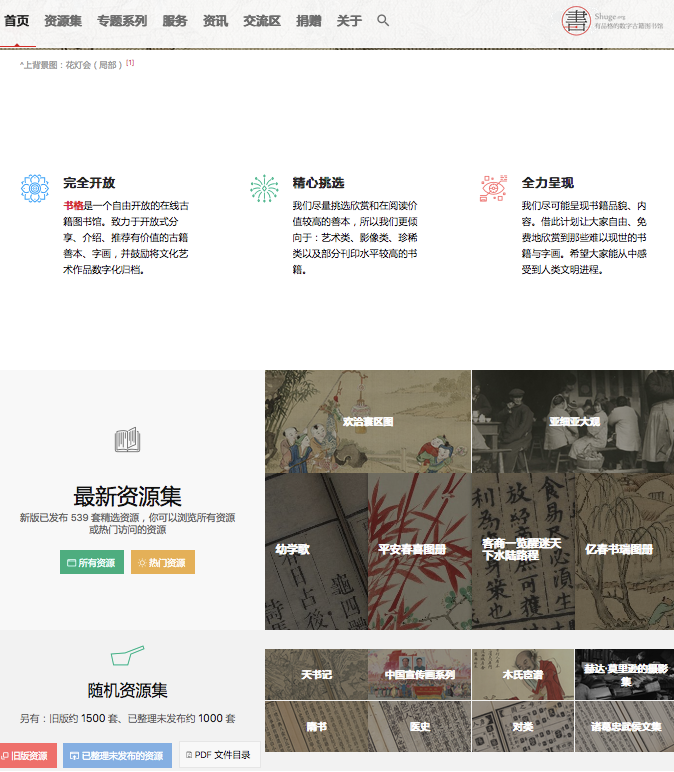Open the 平安春喜图册 thumbnail
This screenshot has height=772, width=674.
(419, 551)
